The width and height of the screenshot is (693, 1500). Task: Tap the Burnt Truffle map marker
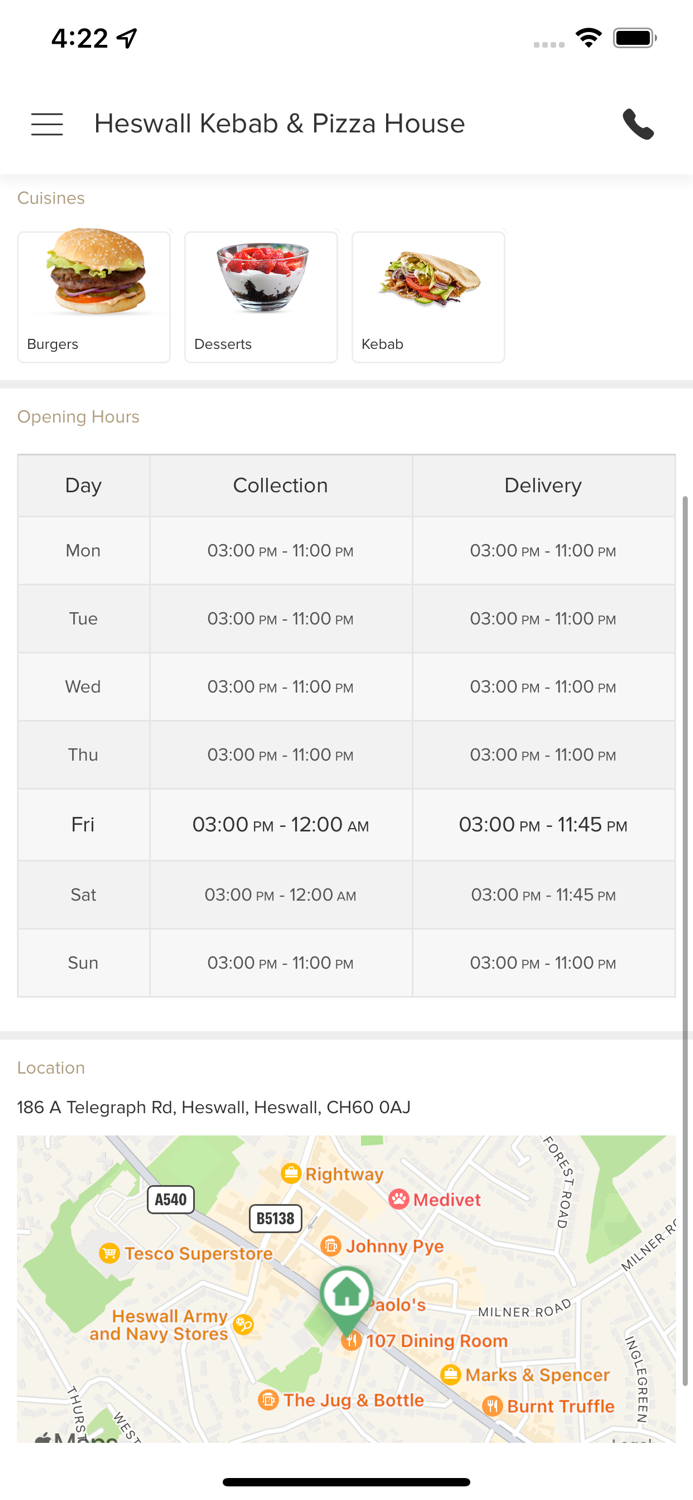coord(492,1406)
